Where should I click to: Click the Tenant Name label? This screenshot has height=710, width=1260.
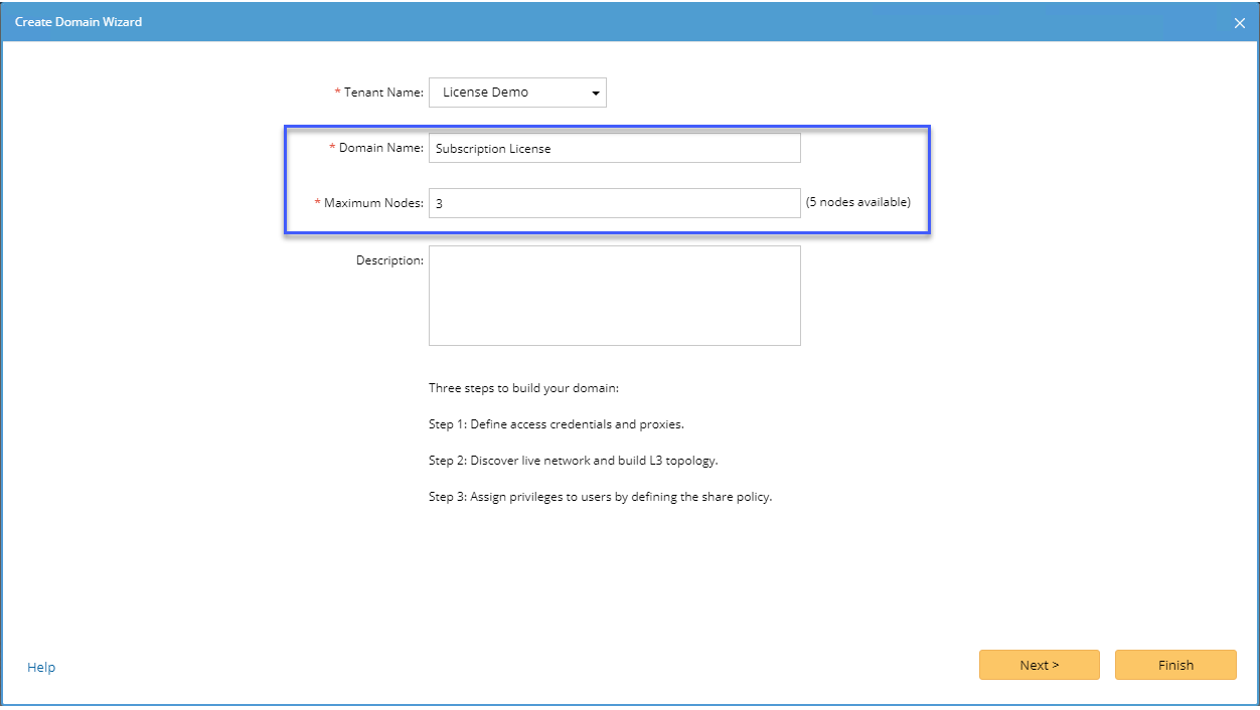point(384,92)
